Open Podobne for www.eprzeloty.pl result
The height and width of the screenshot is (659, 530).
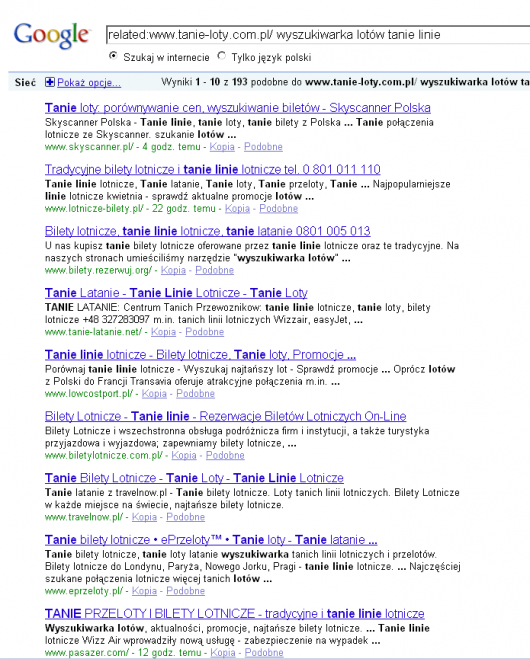click(186, 591)
